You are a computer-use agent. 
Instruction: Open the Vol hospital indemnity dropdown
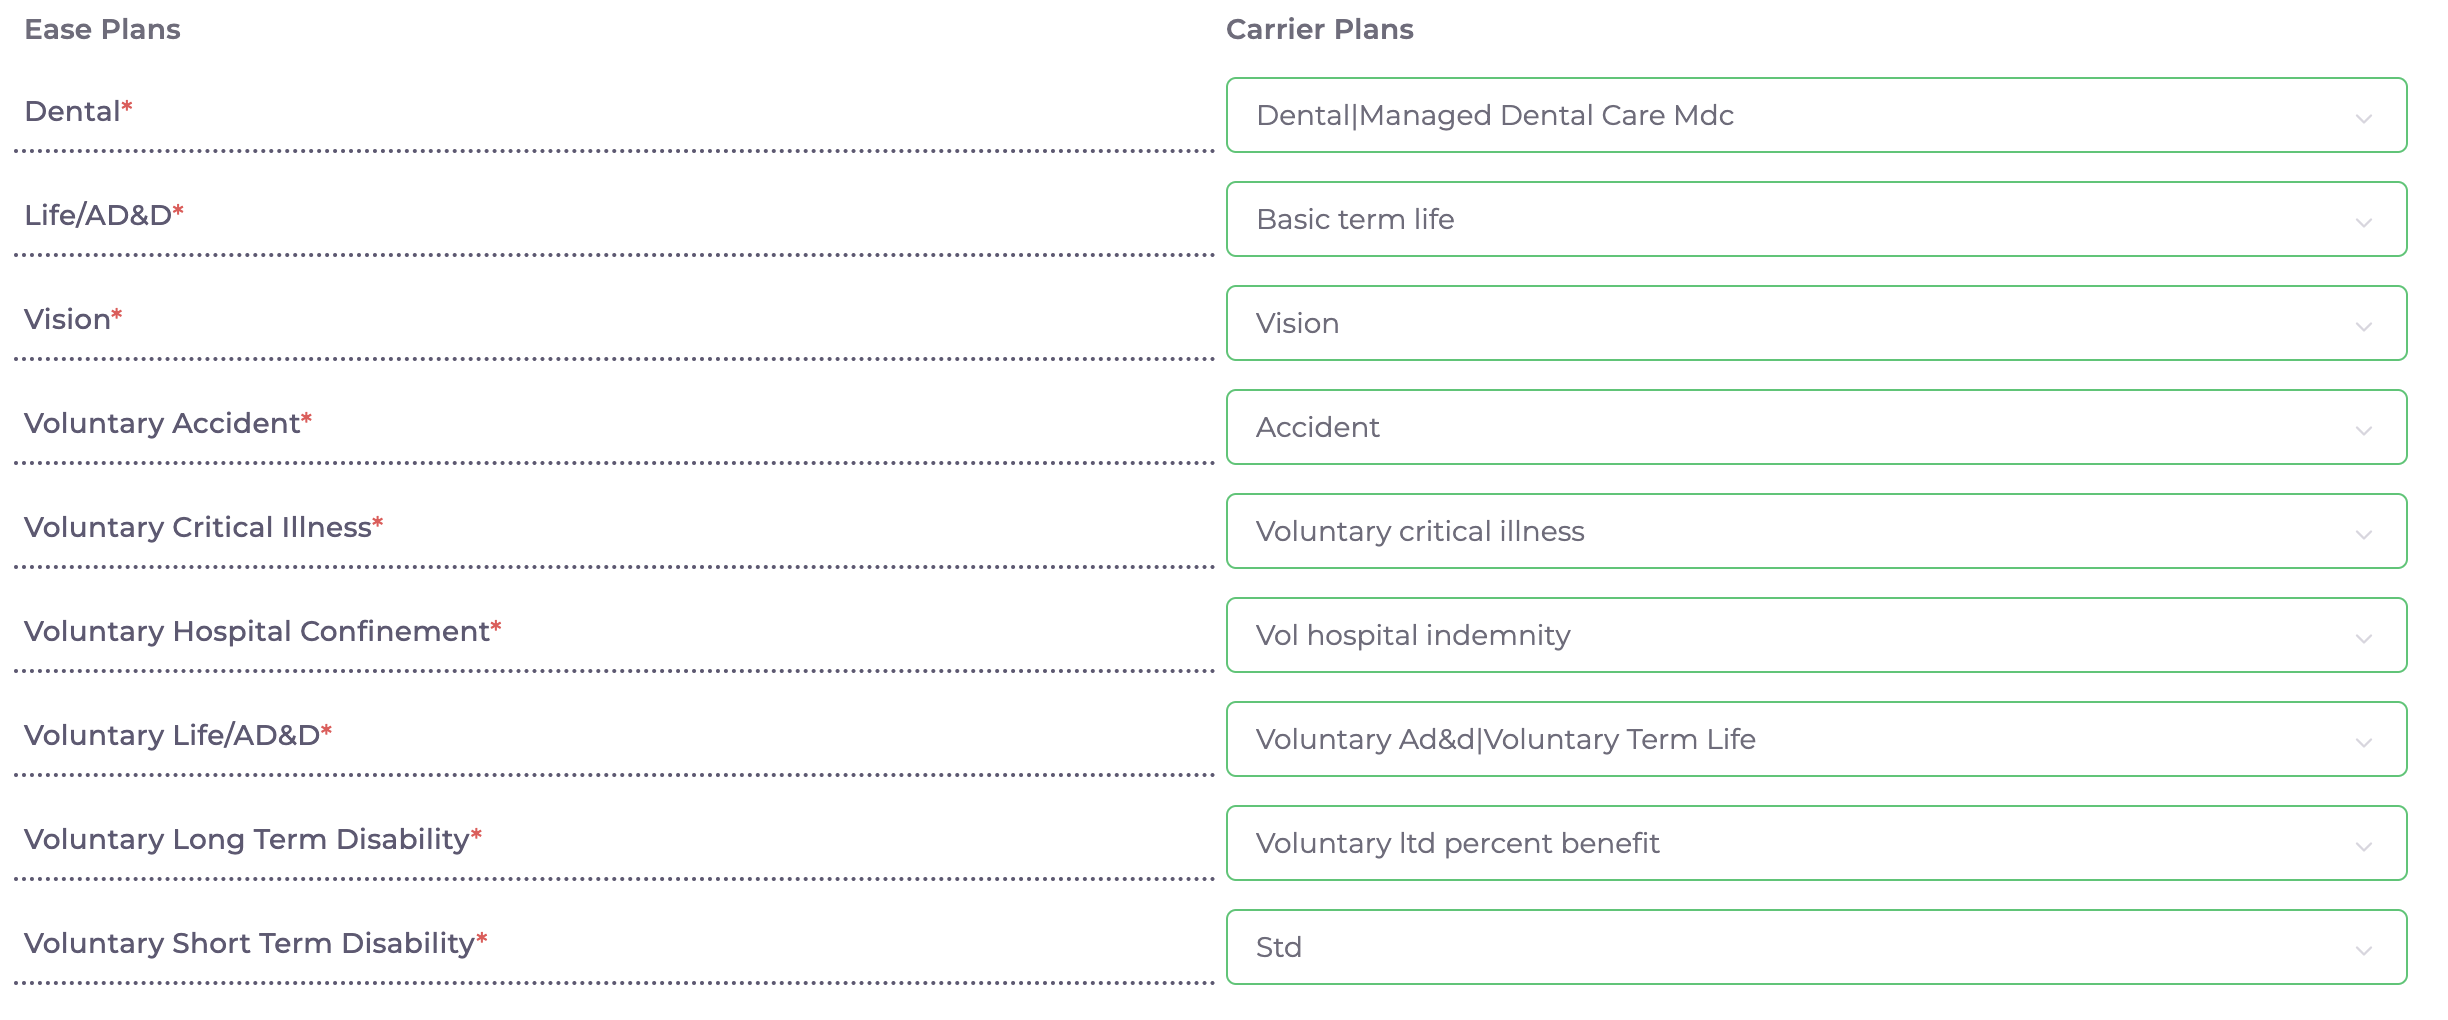tap(1816, 635)
